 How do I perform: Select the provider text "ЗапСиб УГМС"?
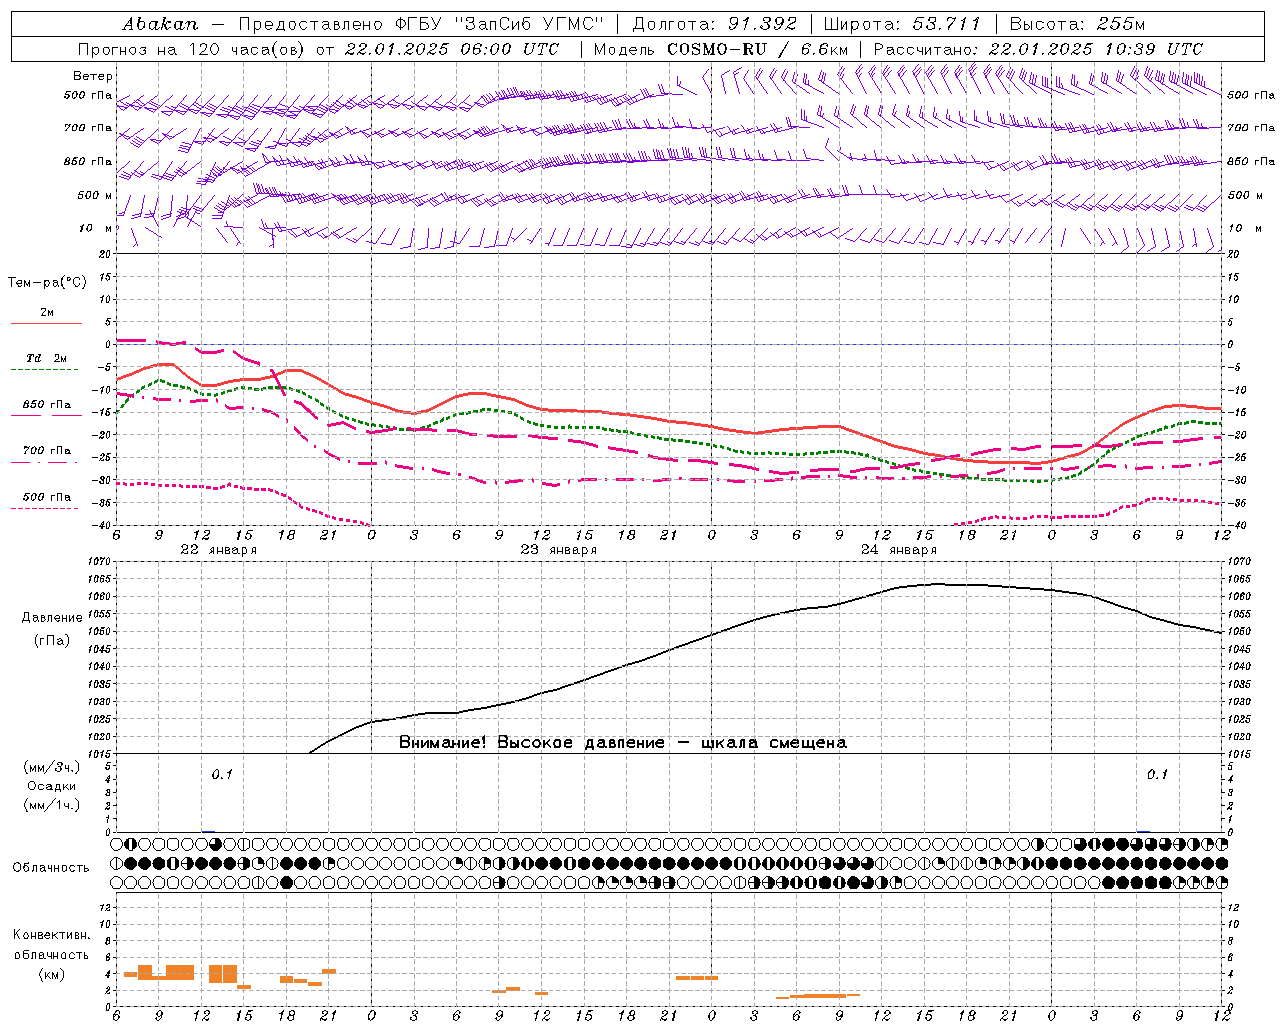[529, 24]
